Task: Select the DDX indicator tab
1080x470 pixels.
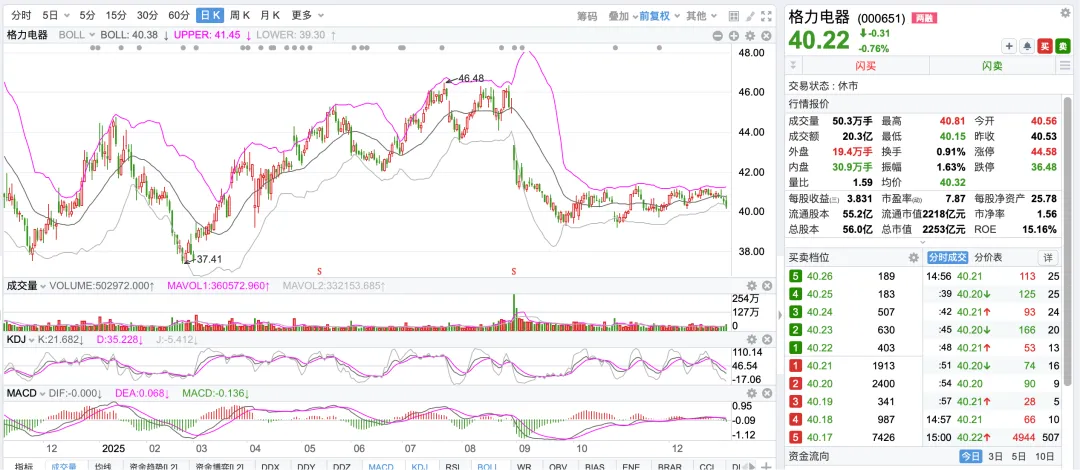Action: point(271,465)
